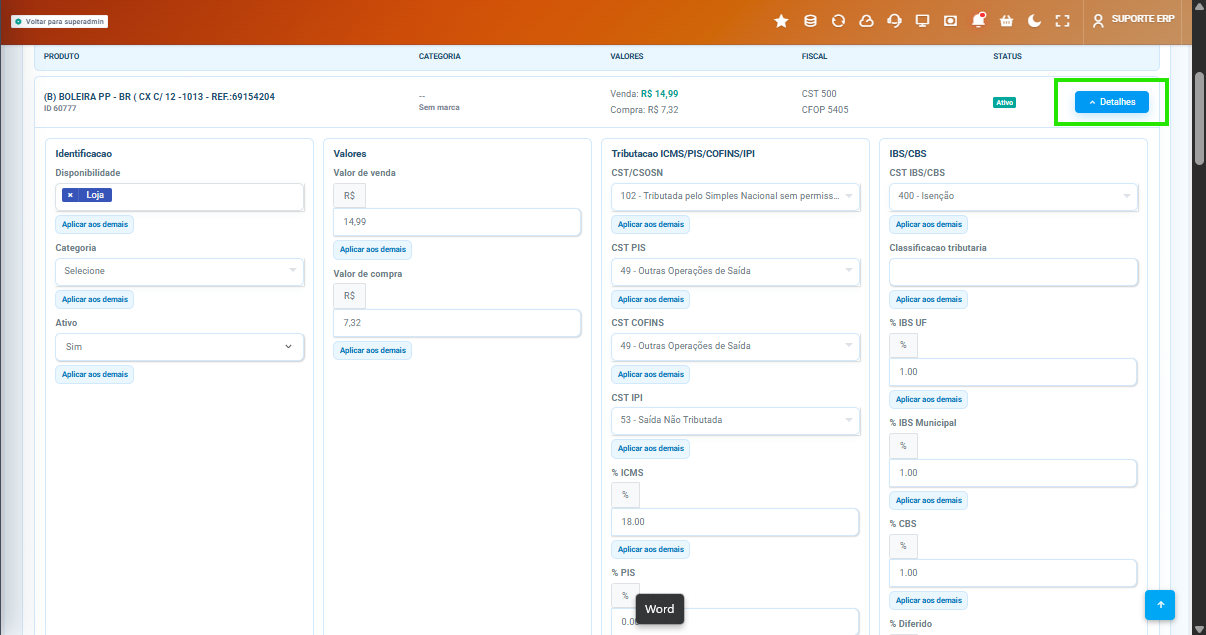Image resolution: width=1206 pixels, height=635 pixels.
Task: Expand the CST PIS dropdown
Action: [x=736, y=271]
